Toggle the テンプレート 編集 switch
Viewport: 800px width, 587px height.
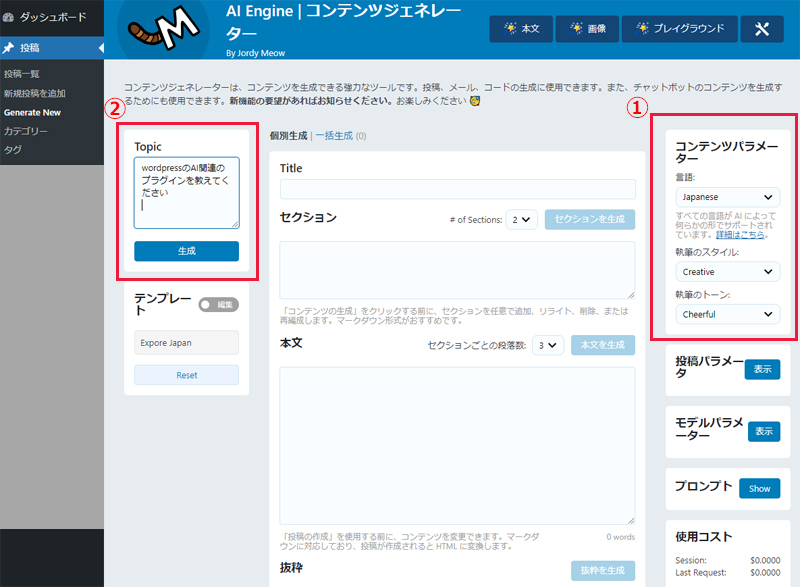pos(218,304)
